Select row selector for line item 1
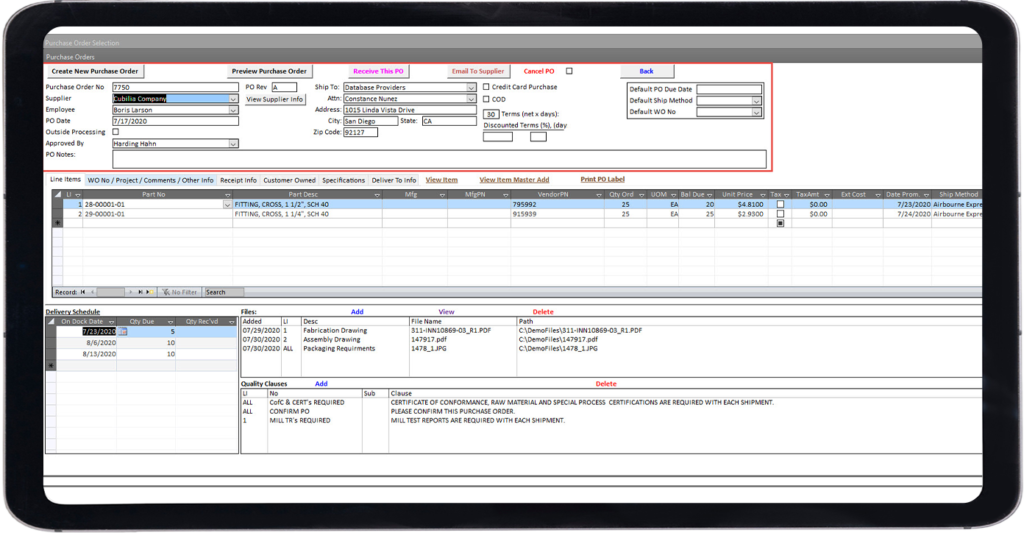The width and height of the screenshot is (1024, 533). tap(57, 204)
